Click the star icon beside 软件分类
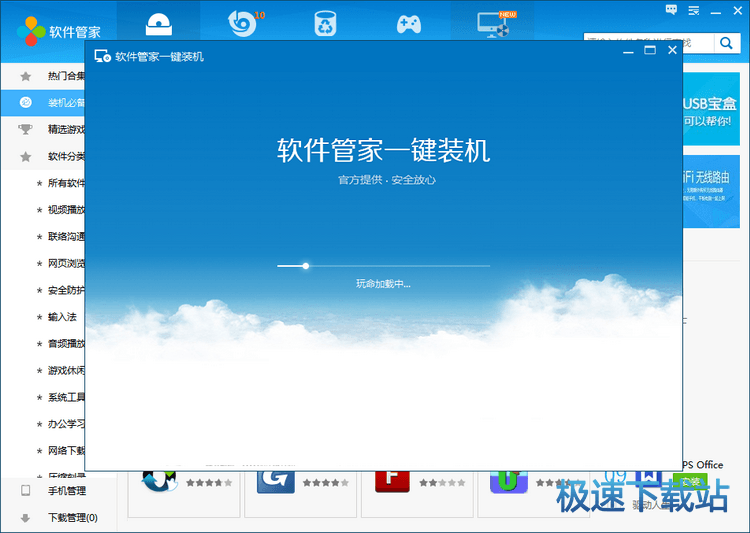Viewport: 750px width, 533px height. point(26,156)
